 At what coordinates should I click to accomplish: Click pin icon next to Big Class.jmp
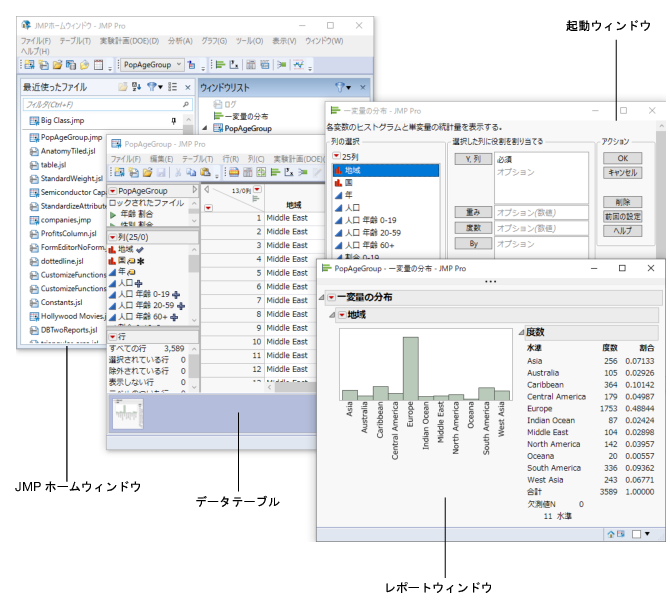pyautogui.click(x=173, y=121)
